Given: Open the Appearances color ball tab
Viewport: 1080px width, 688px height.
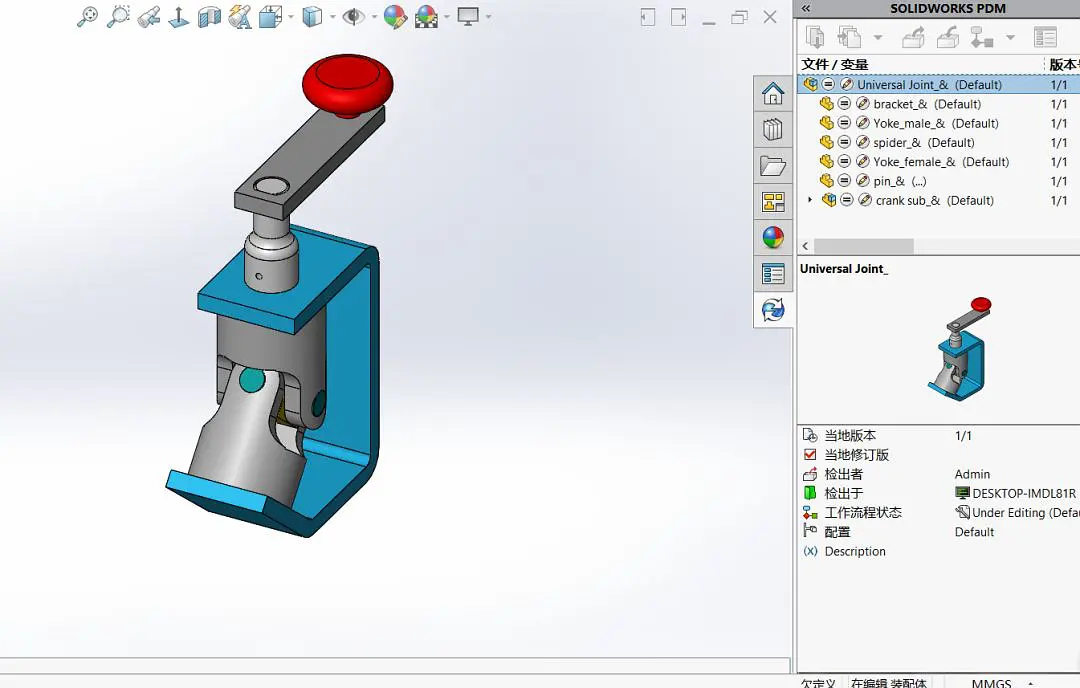Looking at the screenshot, I should [773, 238].
